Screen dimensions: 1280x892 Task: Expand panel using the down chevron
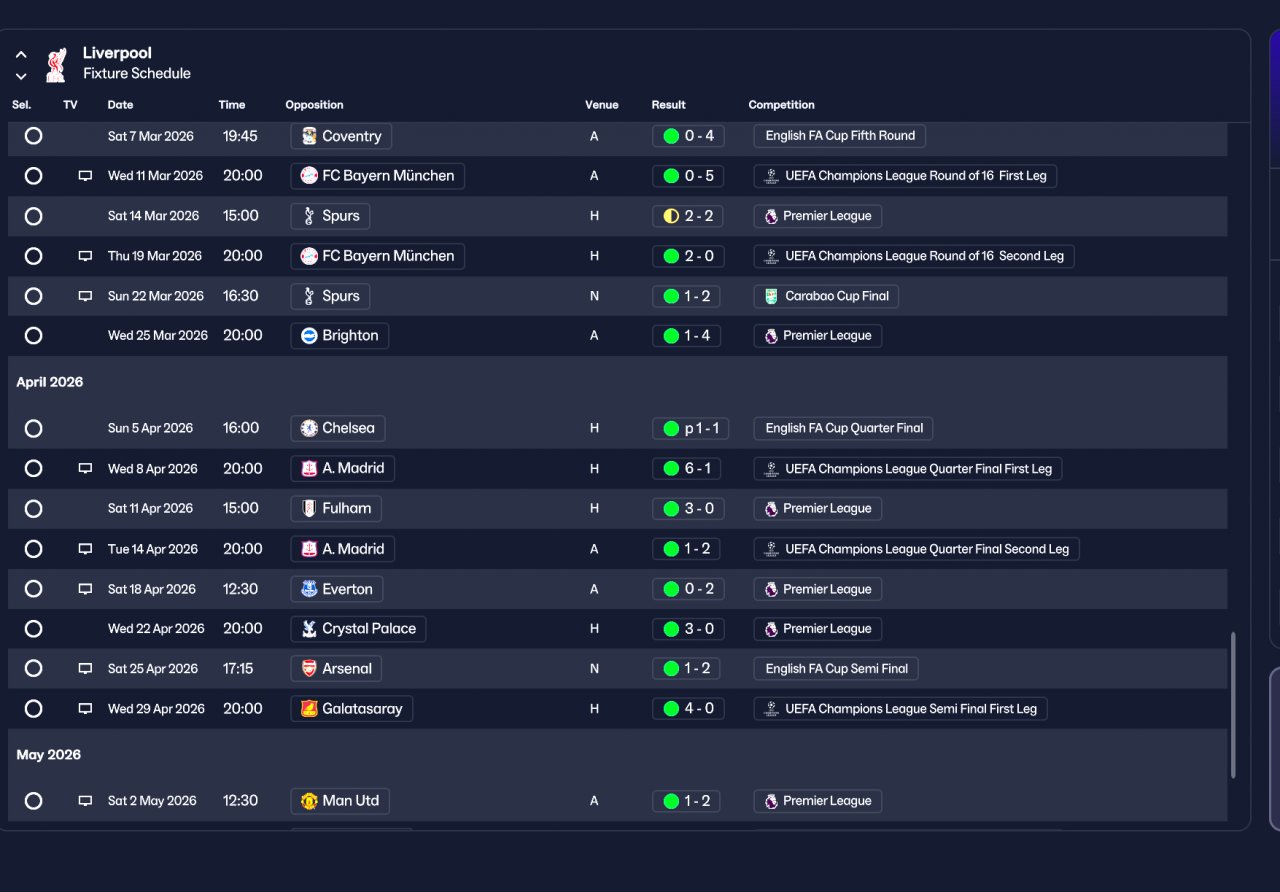click(x=21, y=76)
